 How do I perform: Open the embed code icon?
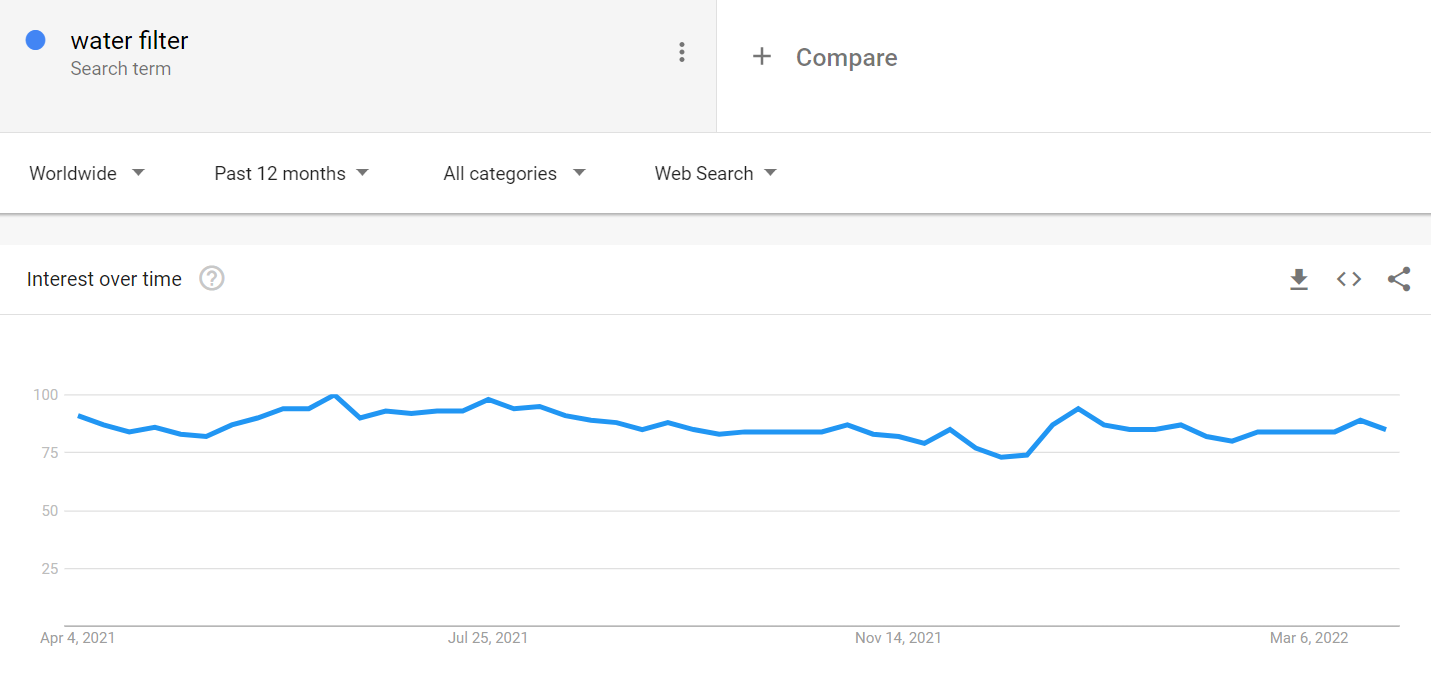[x=1349, y=279]
